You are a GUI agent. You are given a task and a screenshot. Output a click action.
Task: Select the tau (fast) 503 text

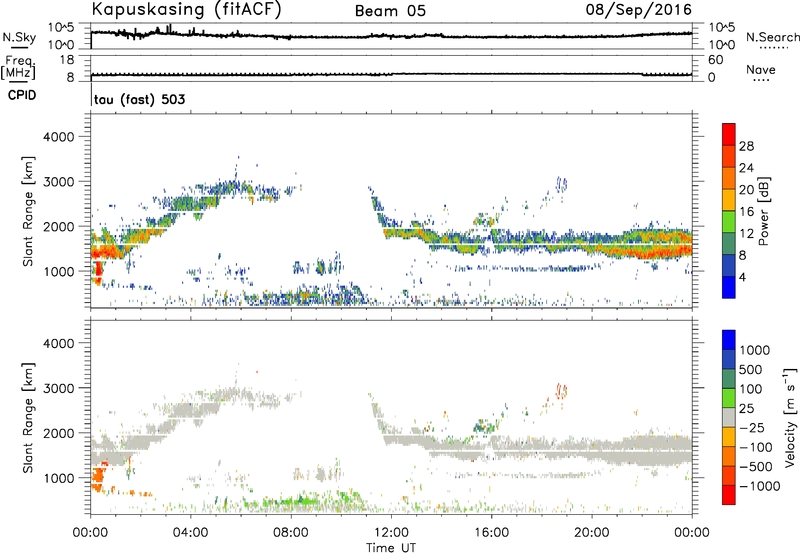pyautogui.click(x=139, y=99)
